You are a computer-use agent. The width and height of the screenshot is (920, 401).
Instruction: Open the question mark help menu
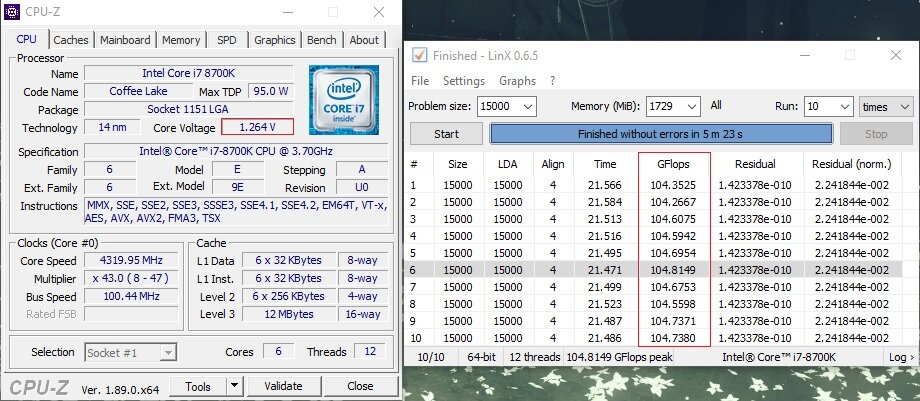coord(552,80)
